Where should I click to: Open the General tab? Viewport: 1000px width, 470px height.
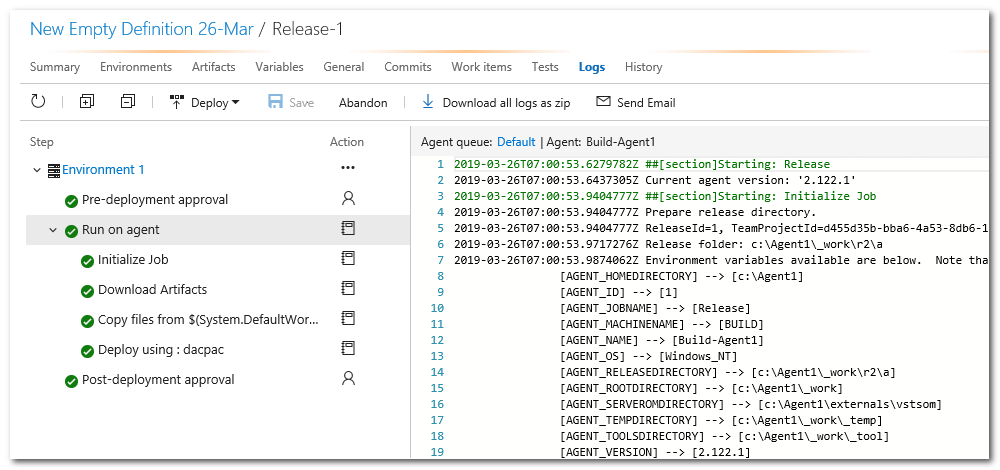pyautogui.click(x=344, y=67)
